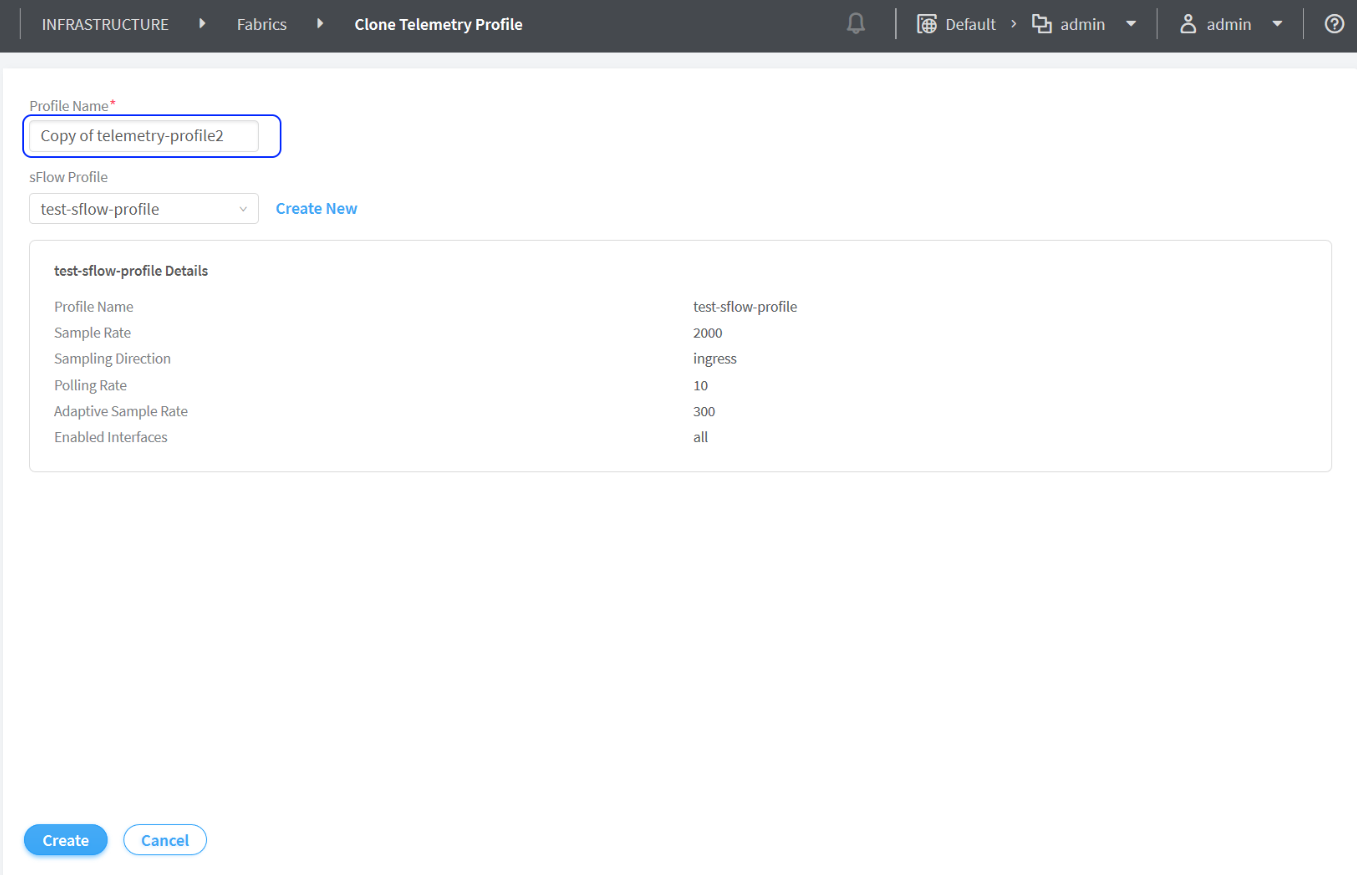Click the user profile person icon

tap(1189, 24)
